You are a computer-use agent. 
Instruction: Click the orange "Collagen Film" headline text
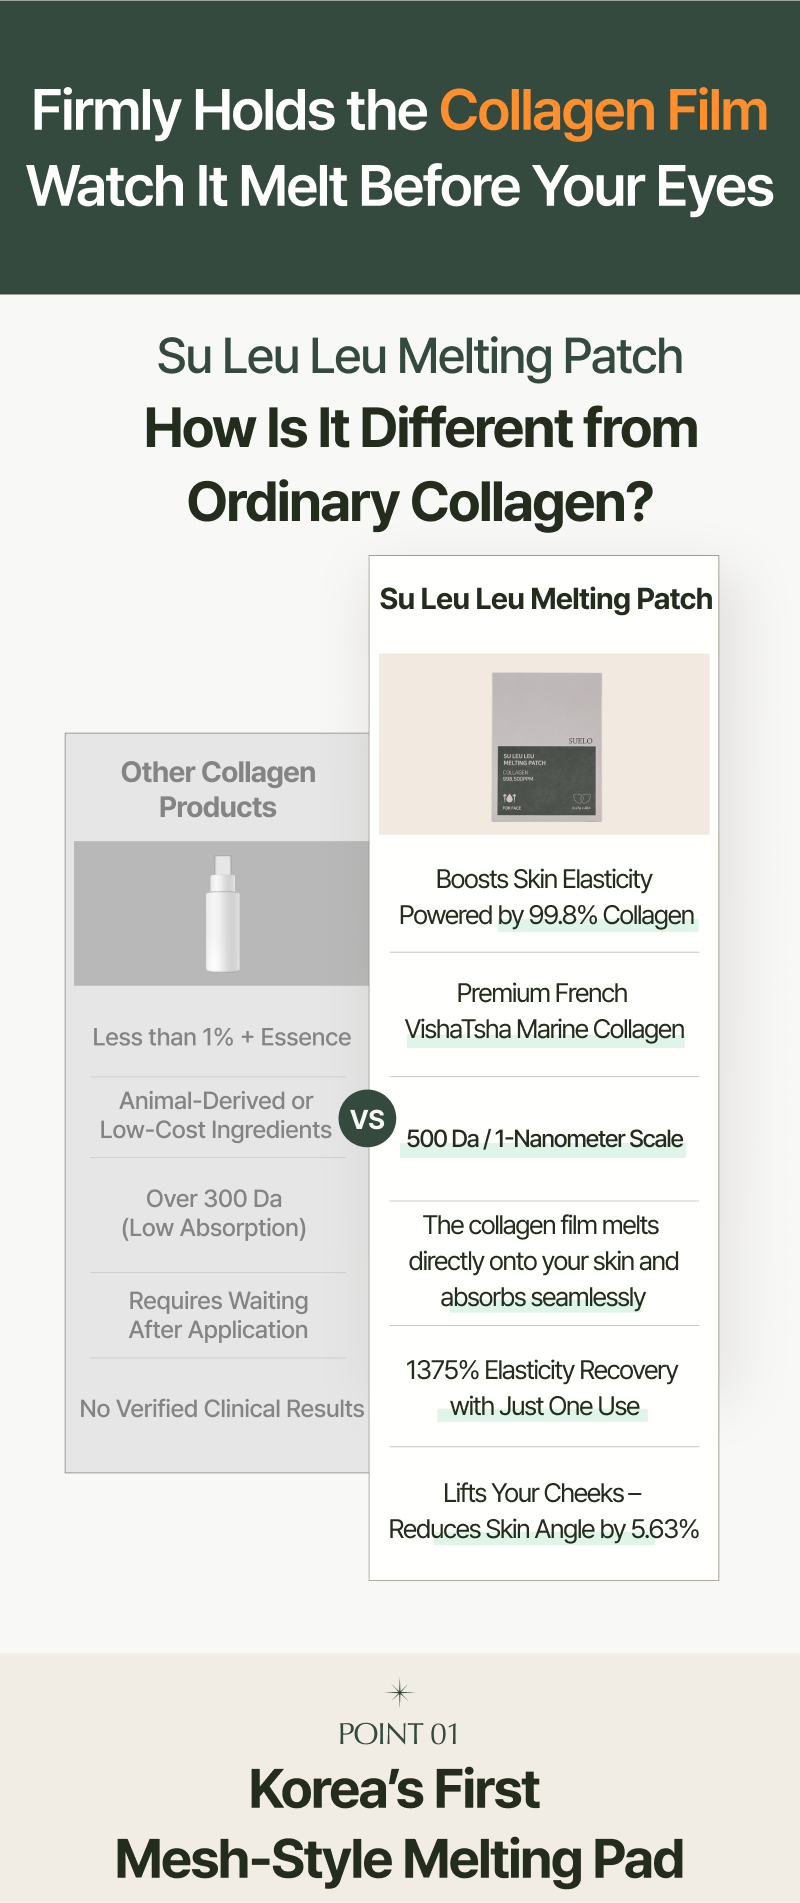point(603,110)
